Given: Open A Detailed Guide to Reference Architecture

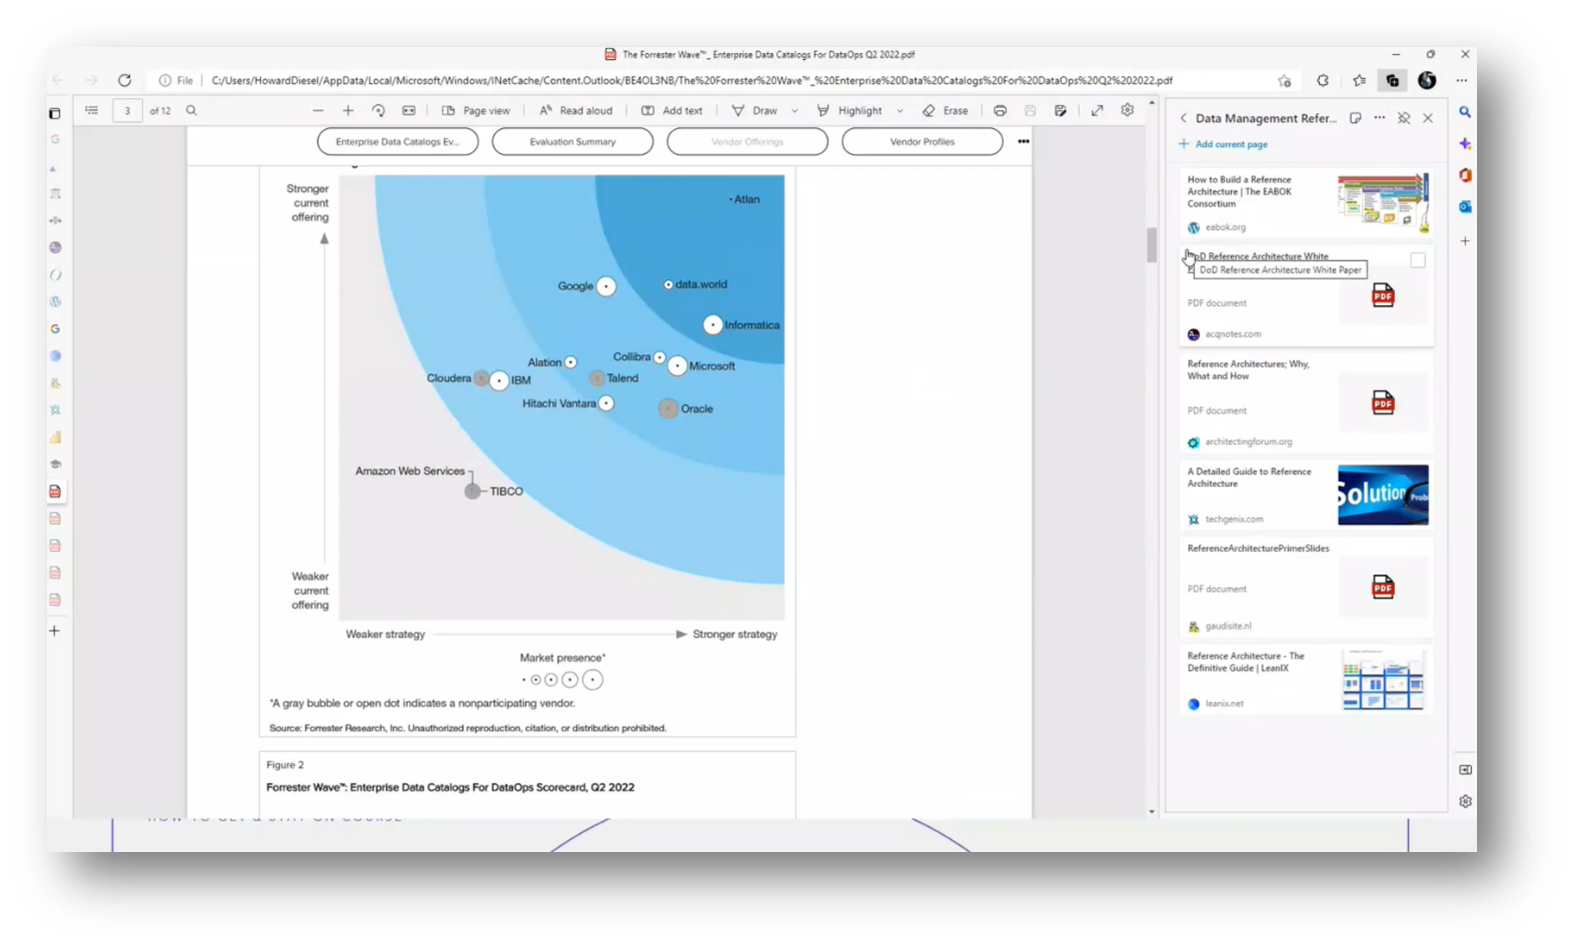Looking at the screenshot, I should point(1306,494).
